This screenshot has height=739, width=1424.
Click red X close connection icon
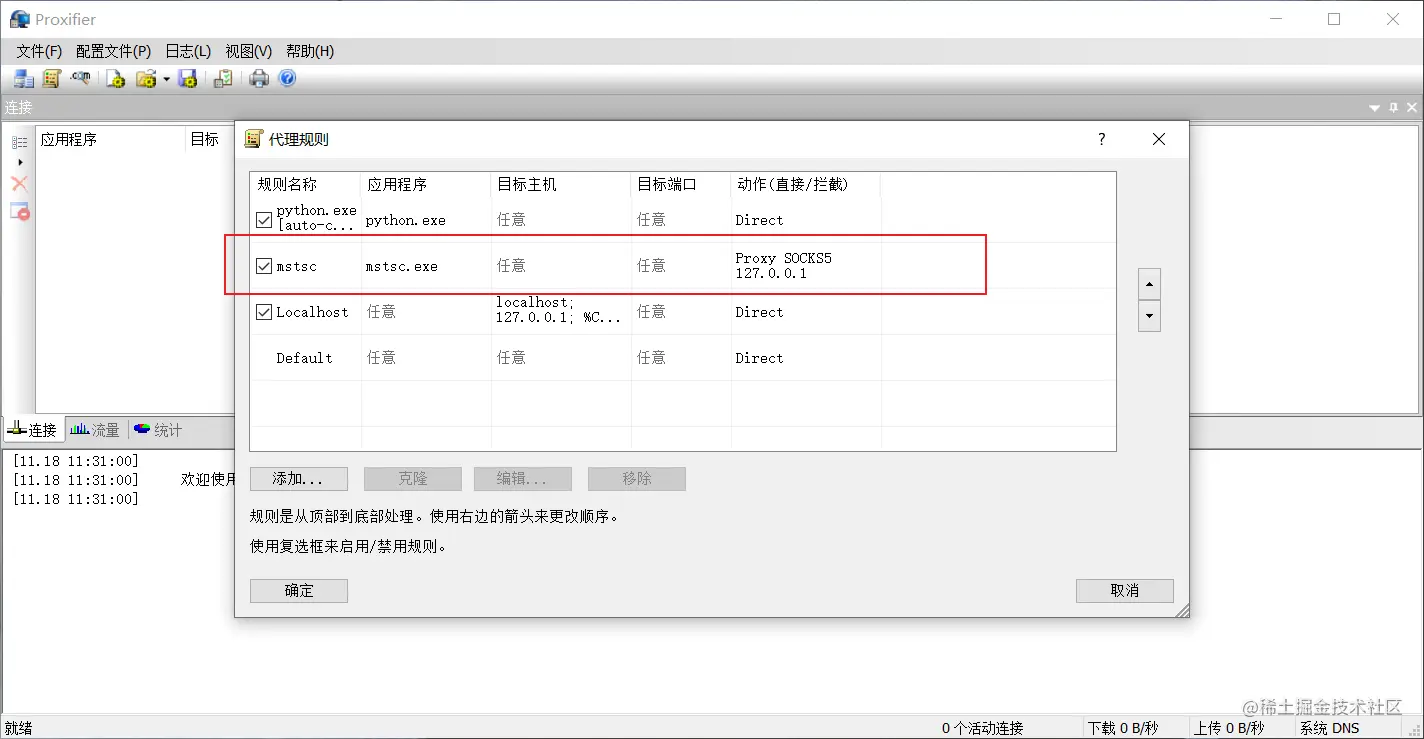(19, 184)
